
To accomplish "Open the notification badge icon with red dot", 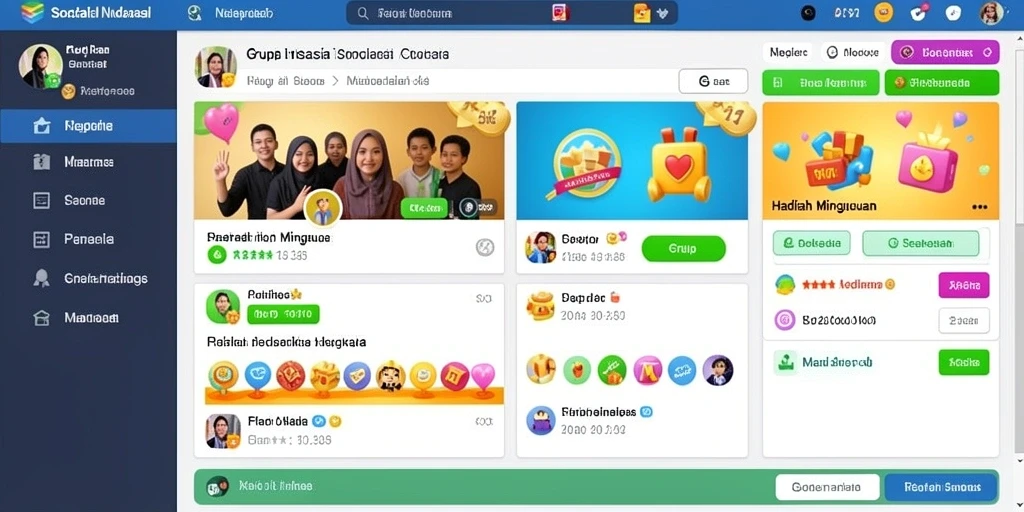I will click(919, 12).
